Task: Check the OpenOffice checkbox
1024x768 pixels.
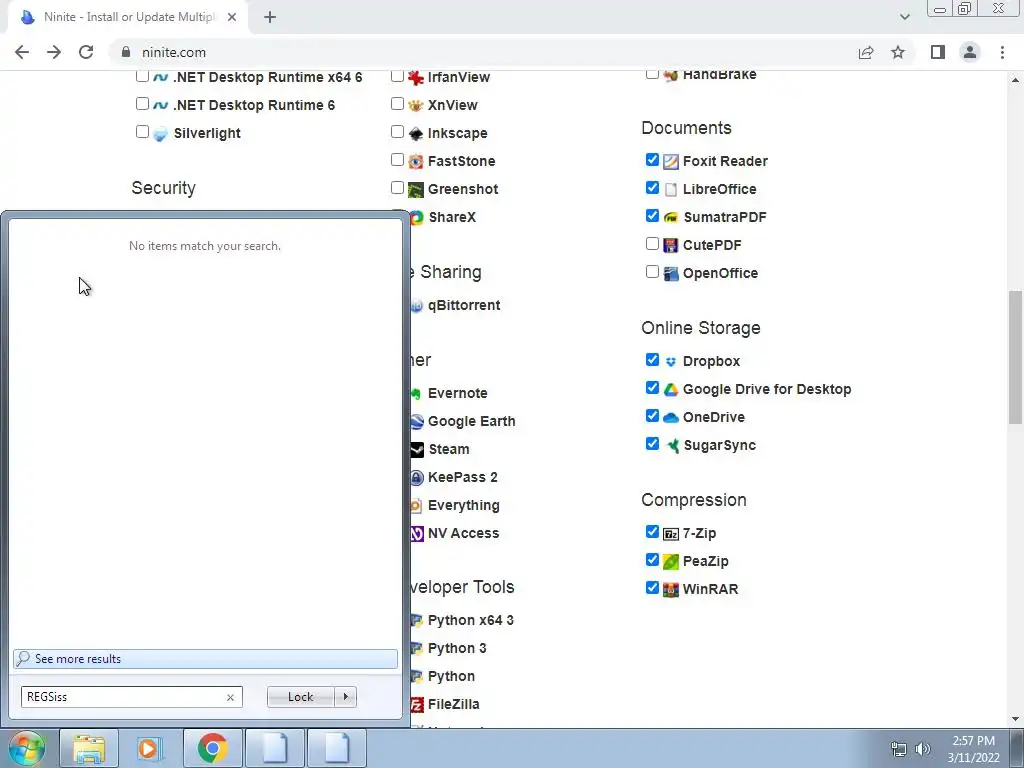Action: coord(652,272)
